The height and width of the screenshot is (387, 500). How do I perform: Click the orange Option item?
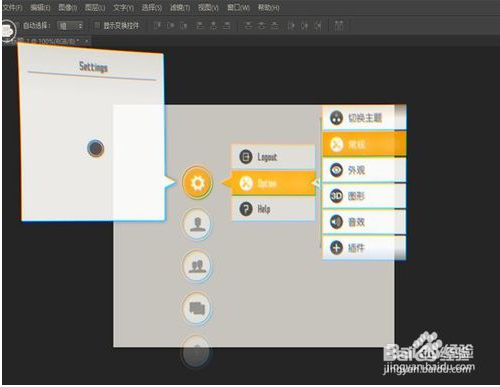pyautogui.click(x=273, y=183)
